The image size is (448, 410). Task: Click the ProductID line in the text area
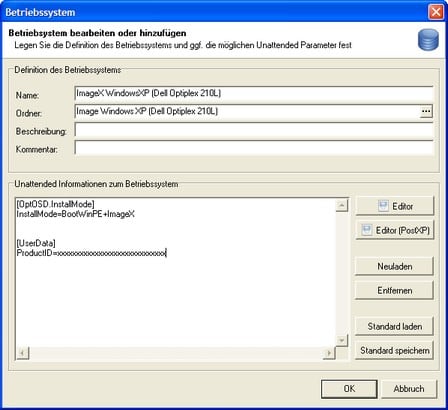[91, 253]
